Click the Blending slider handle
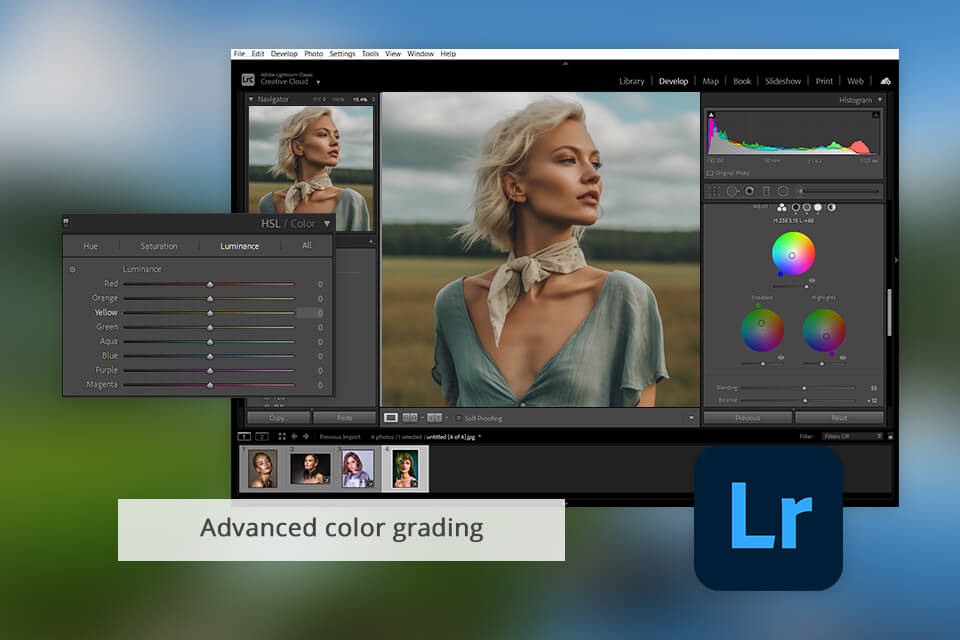This screenshot has height=640, width=960. [804, 388]
